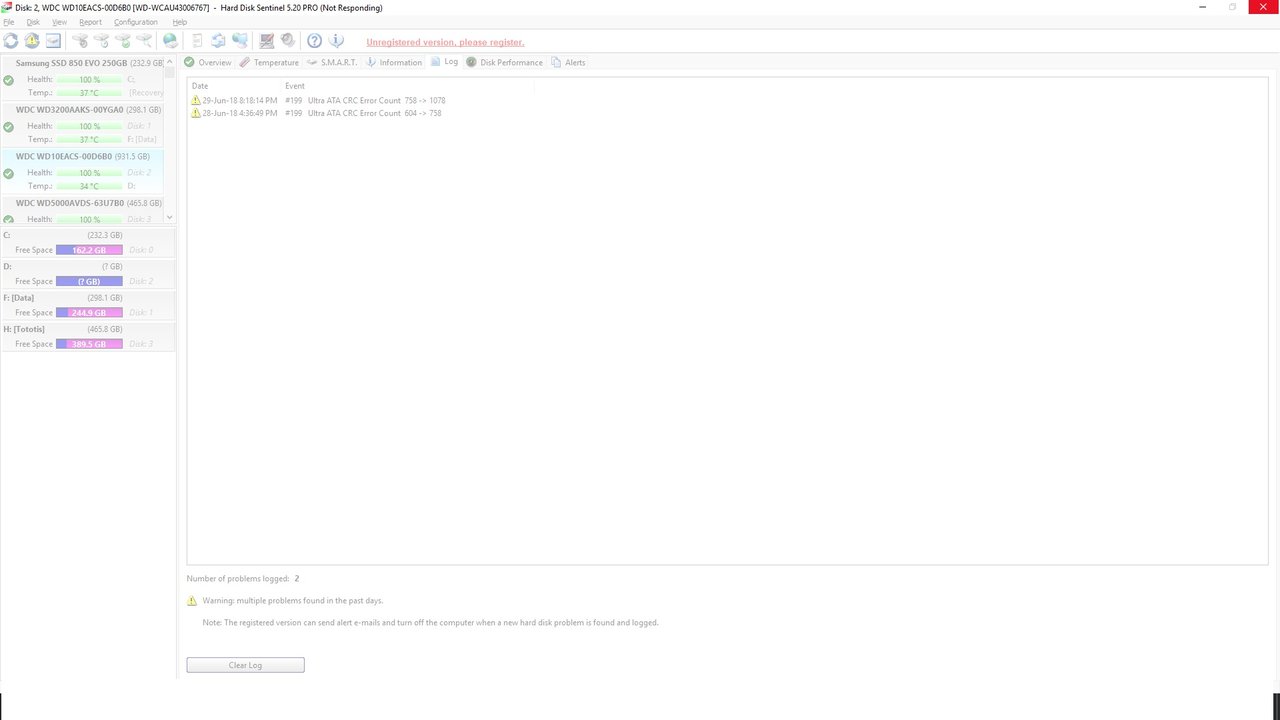Image resolution: width=1280 pixels, height=720 pixels.
Task: Open the Report menu
Action: coord(90,22)
